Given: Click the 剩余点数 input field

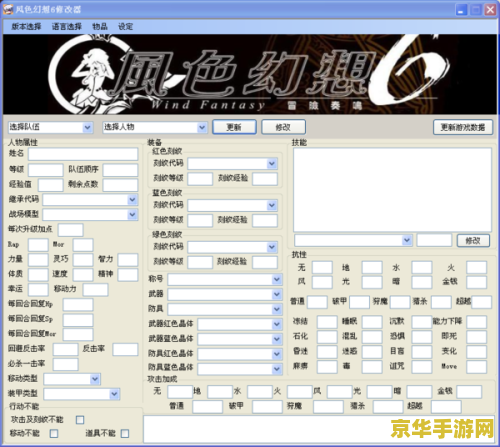Looking at the screenshot, I should click(120, 185).
